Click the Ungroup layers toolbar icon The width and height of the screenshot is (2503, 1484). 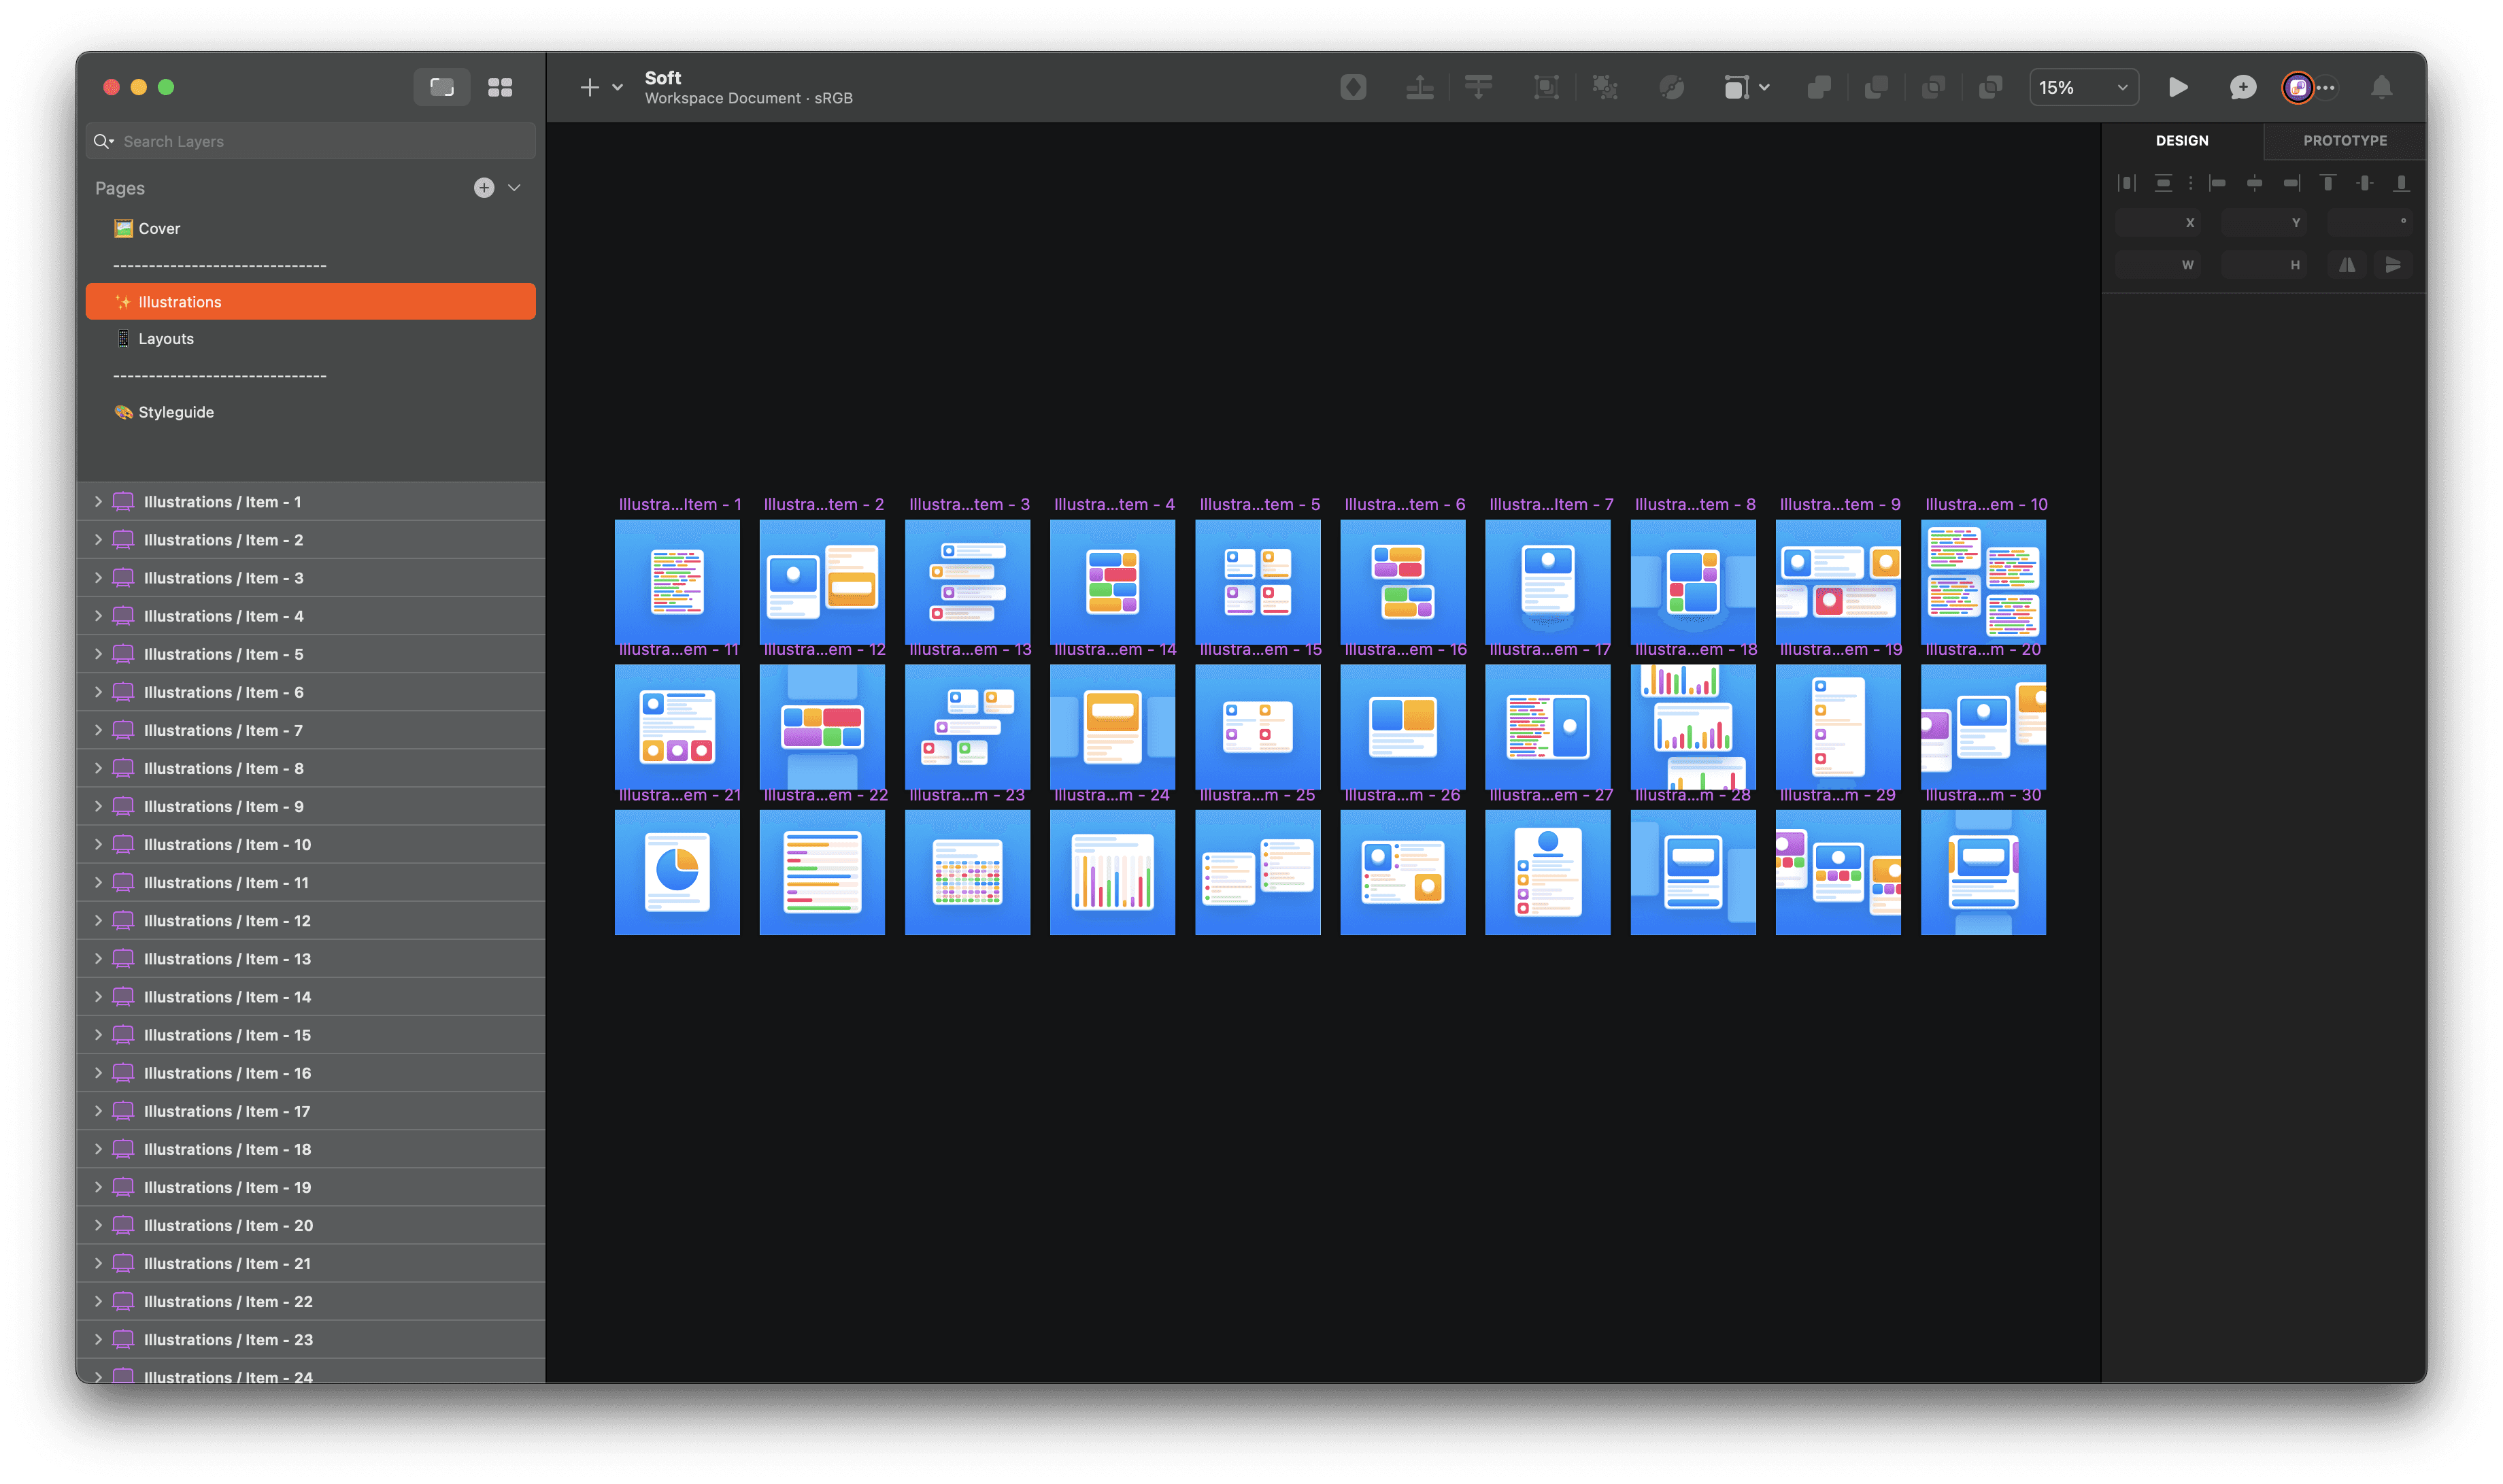[x=1605, y=88]
